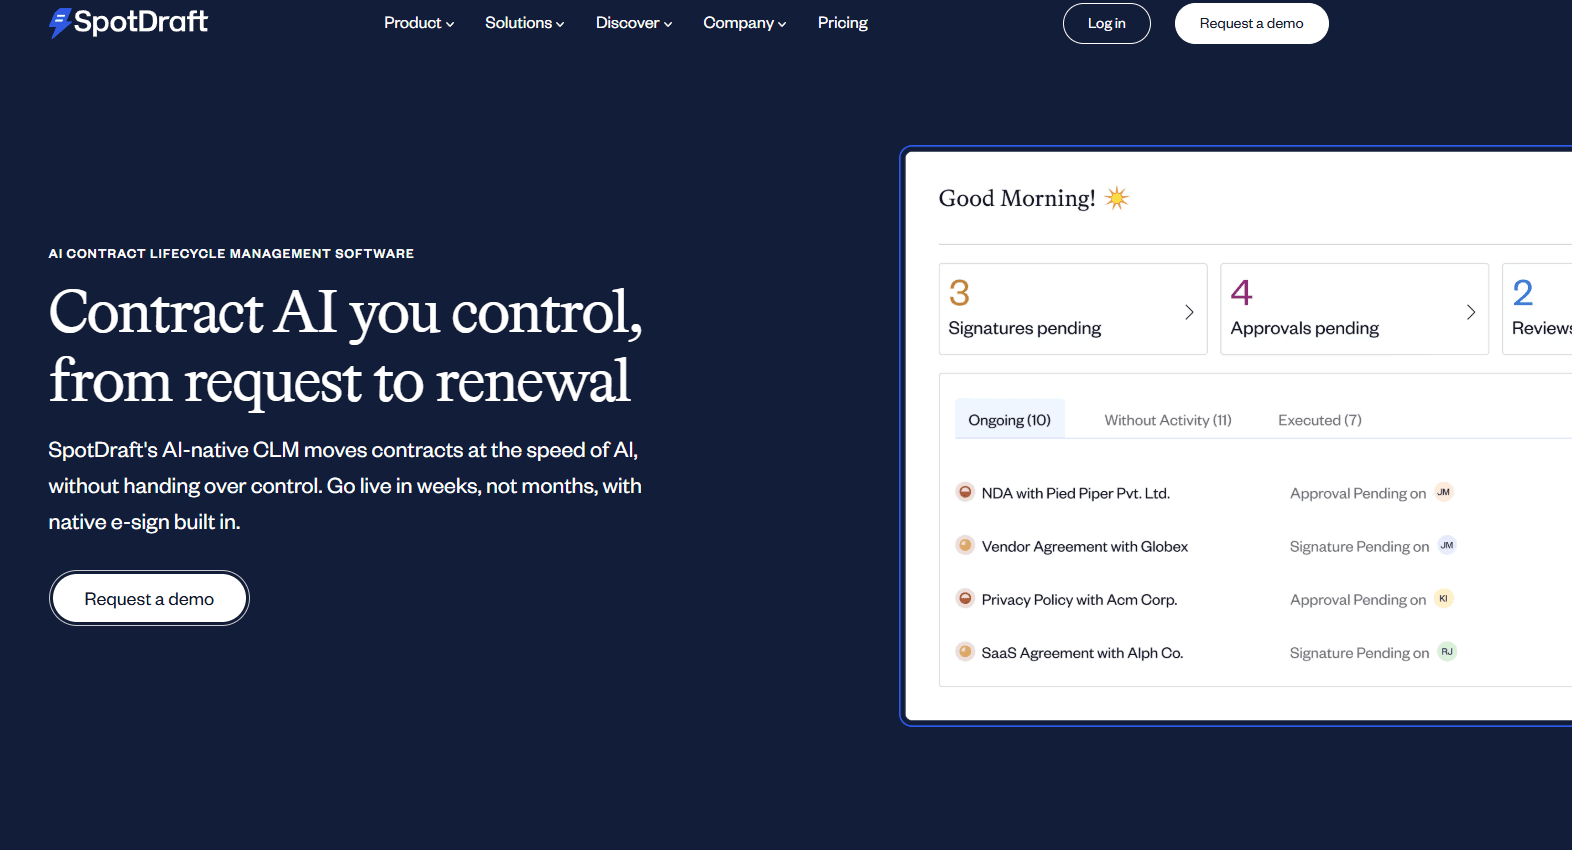Viewport: 1572px width, 850px height.
Task: Select "Privacy Policy with Acm Corp."
Action: coord(1080,599)
